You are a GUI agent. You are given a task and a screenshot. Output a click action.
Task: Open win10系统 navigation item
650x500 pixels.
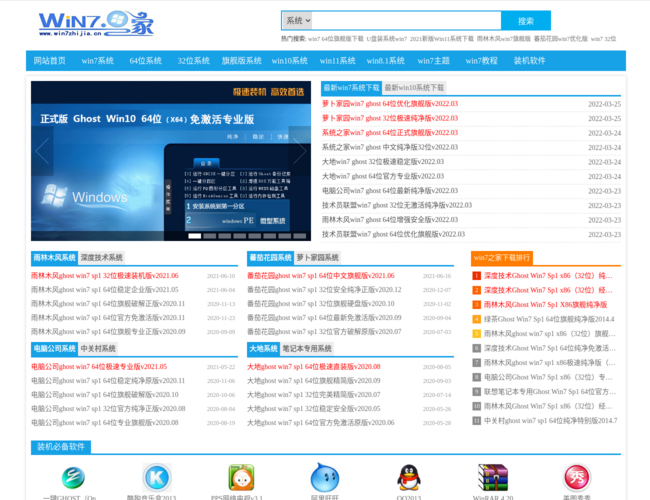290,61
